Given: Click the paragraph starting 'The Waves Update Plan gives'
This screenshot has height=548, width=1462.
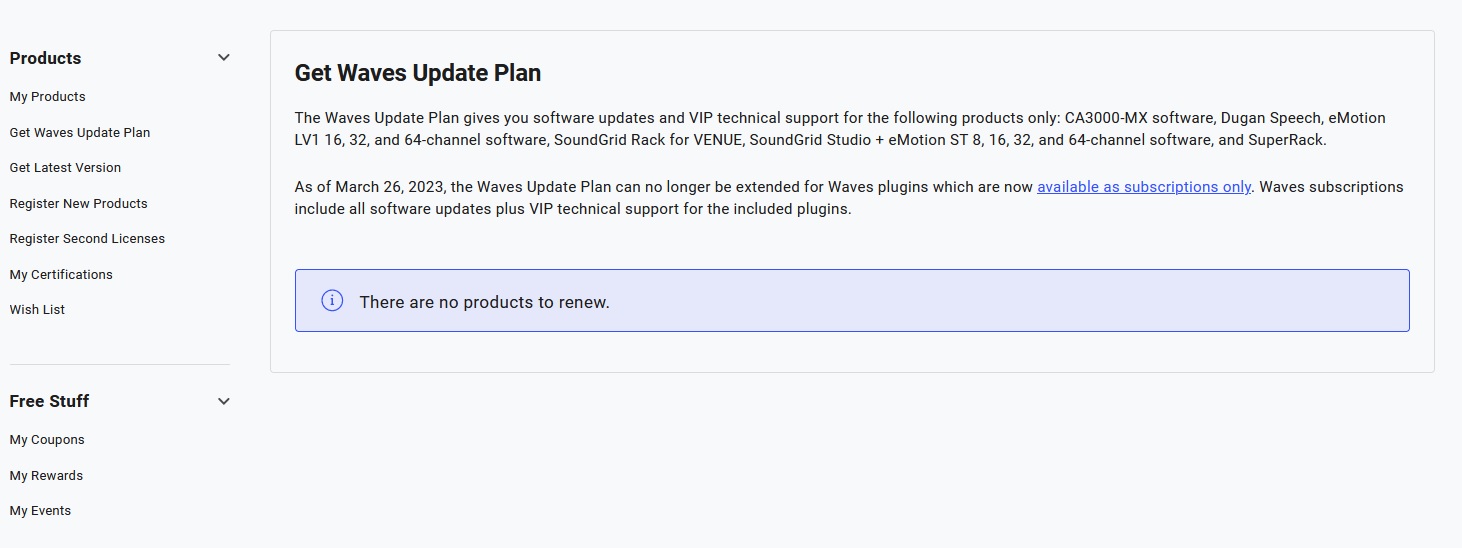Looking at the screenshot, I should [x=840, y=129].
